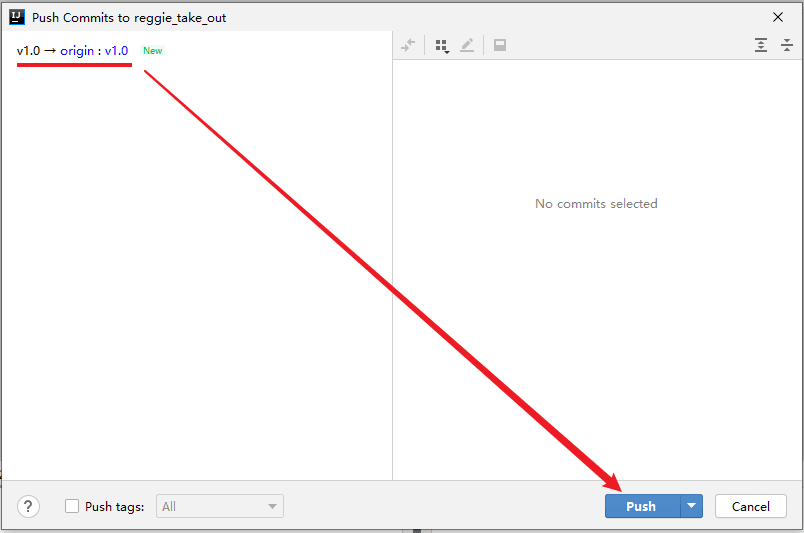Click the green New label
This screenshot has width=804, height=533.
[x=152, y=51]
